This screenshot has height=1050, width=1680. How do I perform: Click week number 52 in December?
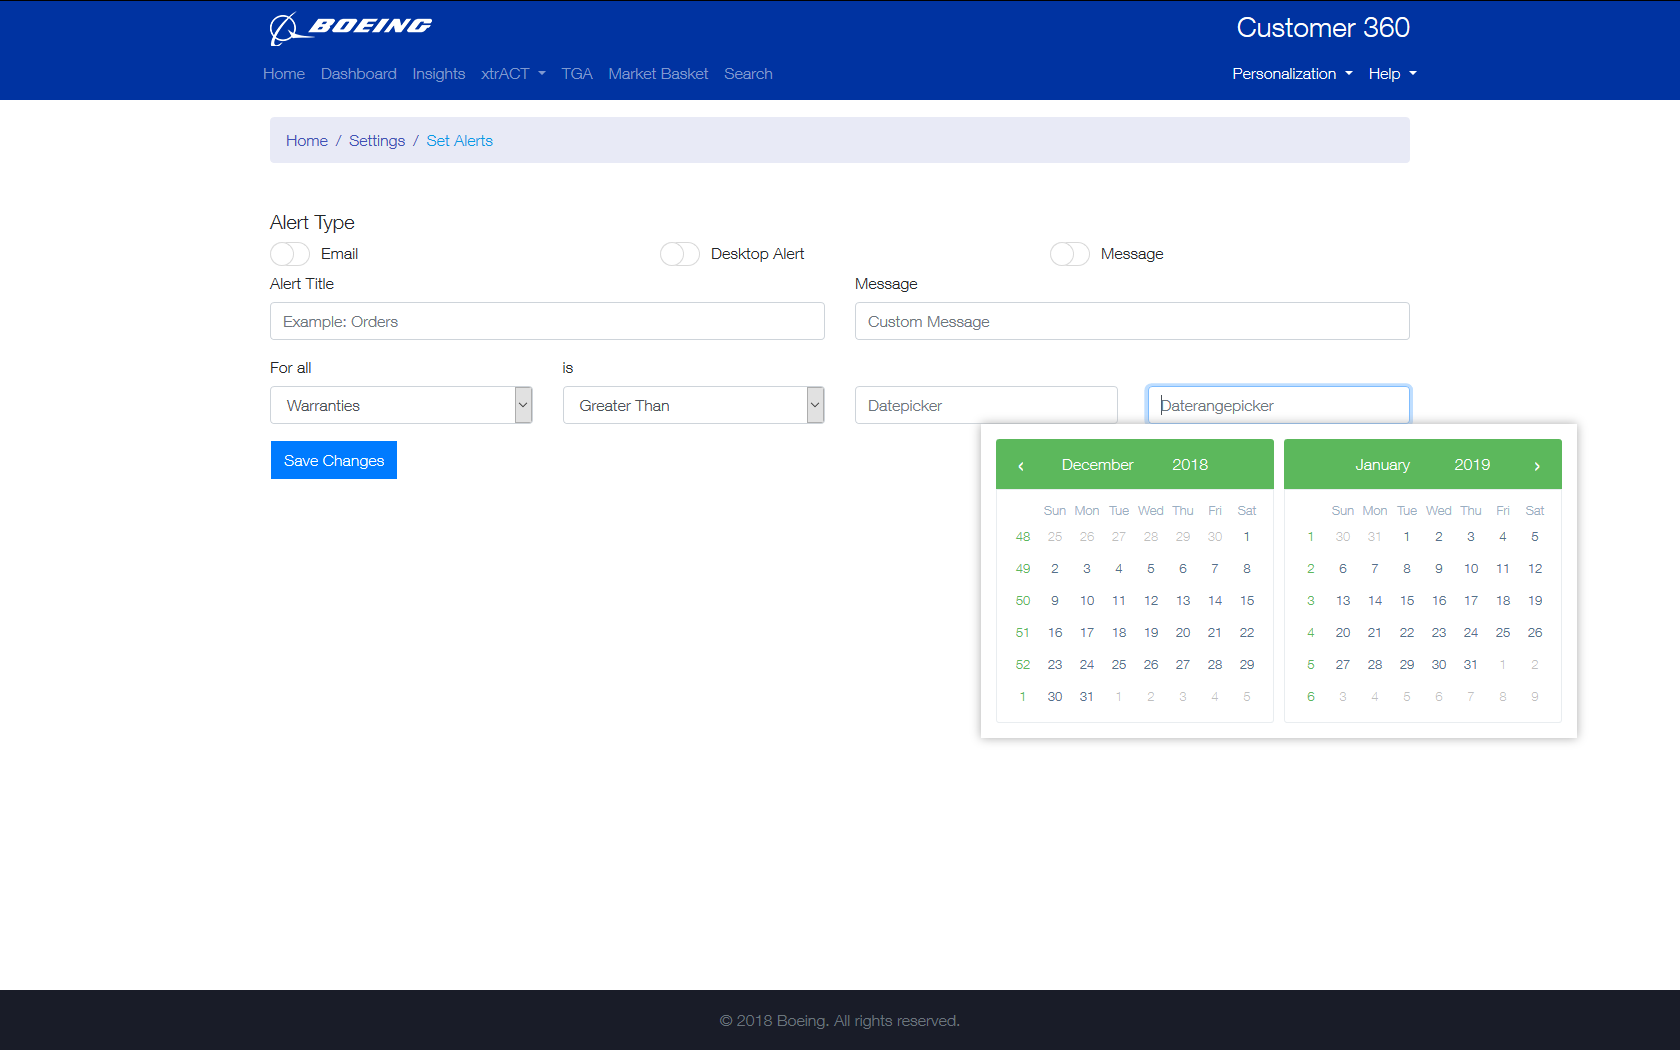(1023, 665)
